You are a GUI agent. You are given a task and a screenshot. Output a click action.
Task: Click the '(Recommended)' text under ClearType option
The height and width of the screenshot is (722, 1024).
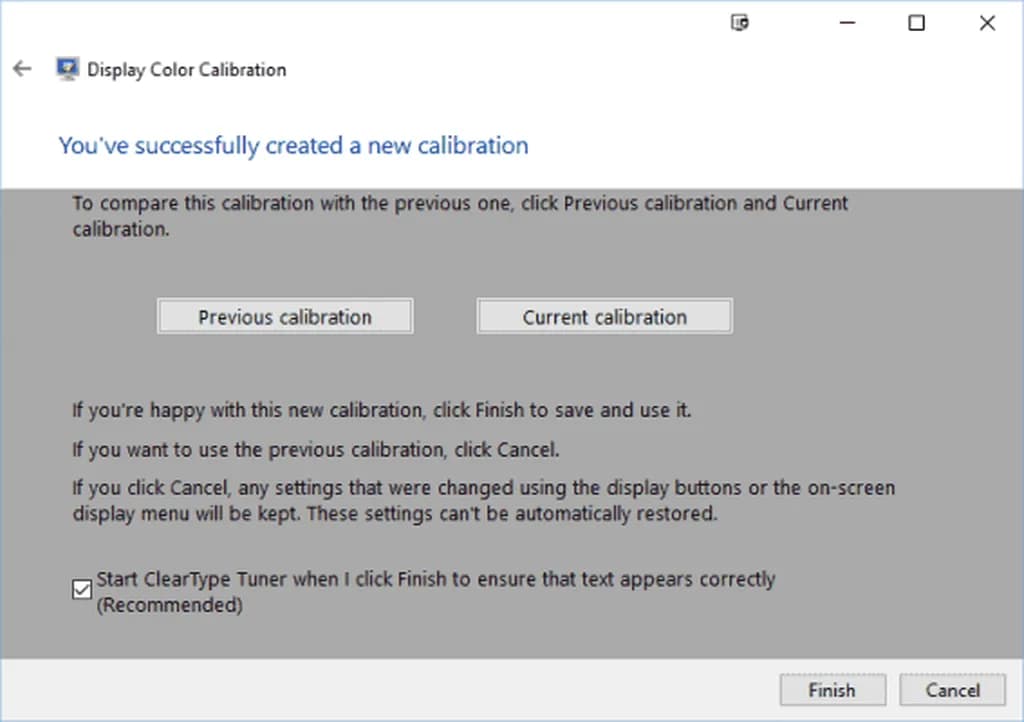[169, 605]
